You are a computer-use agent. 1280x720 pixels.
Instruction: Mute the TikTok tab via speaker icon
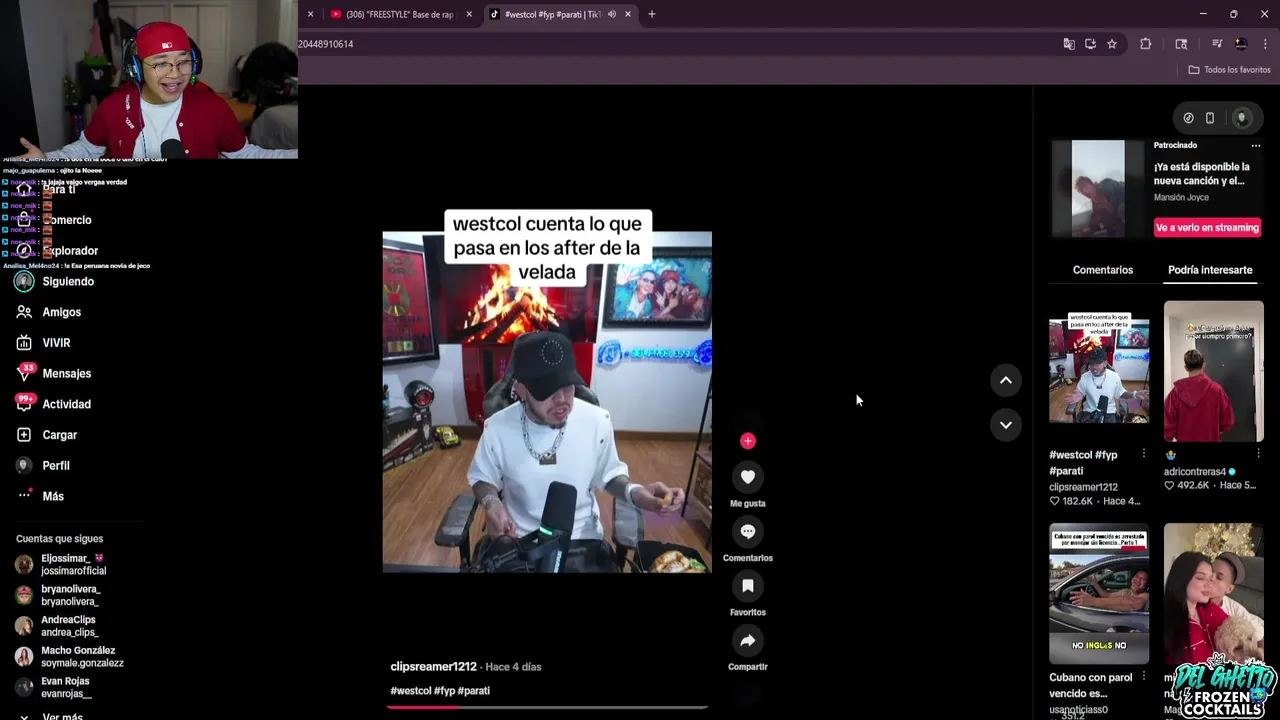(x=612, y=14)
